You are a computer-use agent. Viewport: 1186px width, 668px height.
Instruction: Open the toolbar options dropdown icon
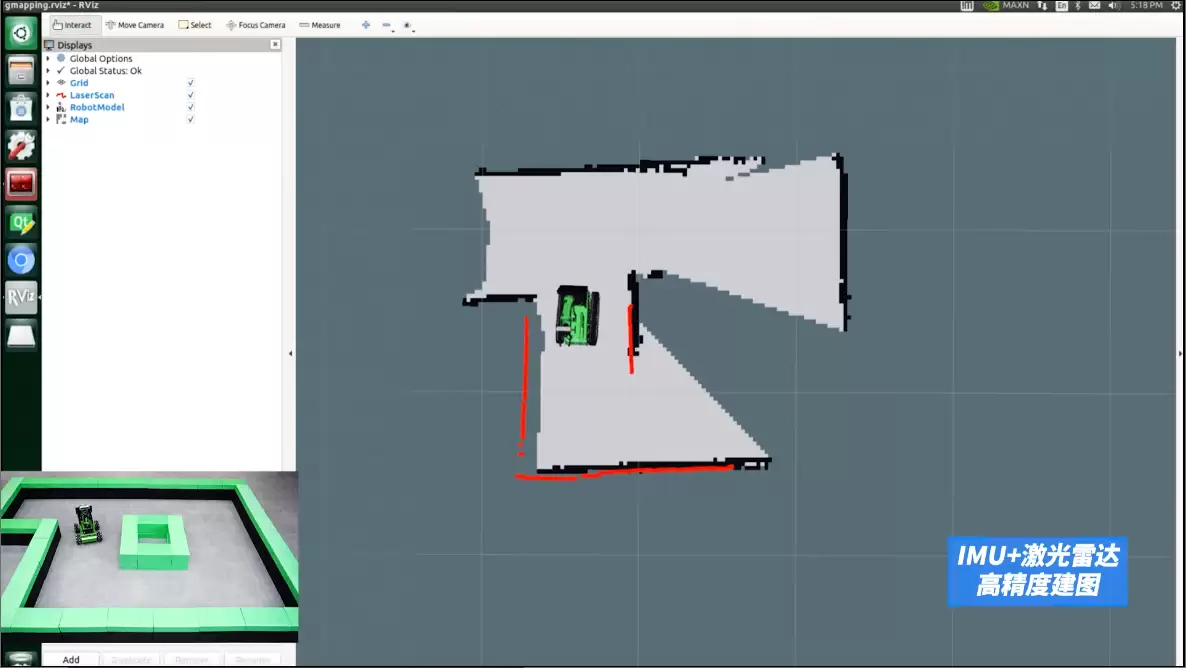pos(408,26)
